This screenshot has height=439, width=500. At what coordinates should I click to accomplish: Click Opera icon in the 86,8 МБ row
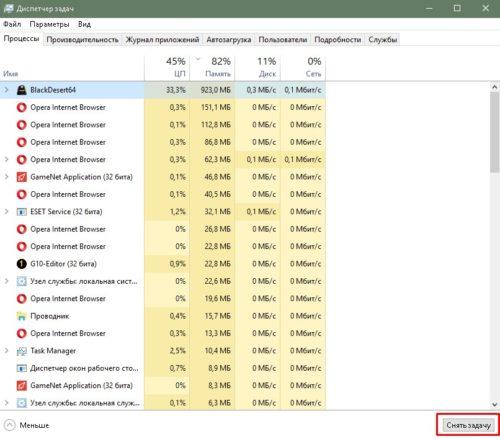[x=22, y=142]
